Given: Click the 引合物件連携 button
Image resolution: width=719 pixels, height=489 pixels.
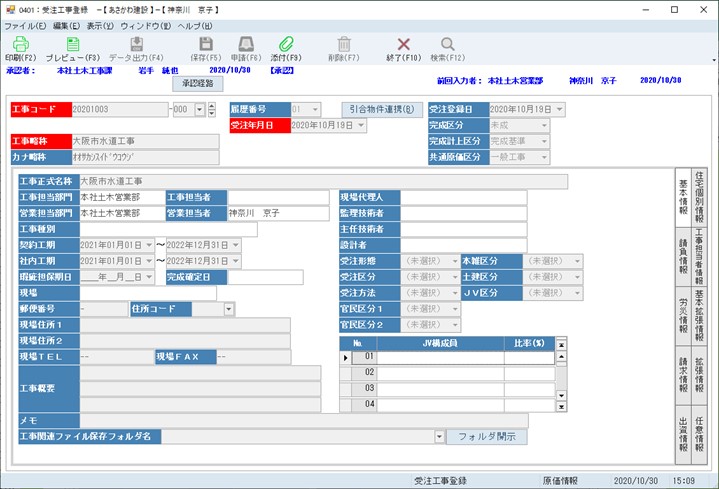Looking at the screenshot, I should [x=383, y=109].
